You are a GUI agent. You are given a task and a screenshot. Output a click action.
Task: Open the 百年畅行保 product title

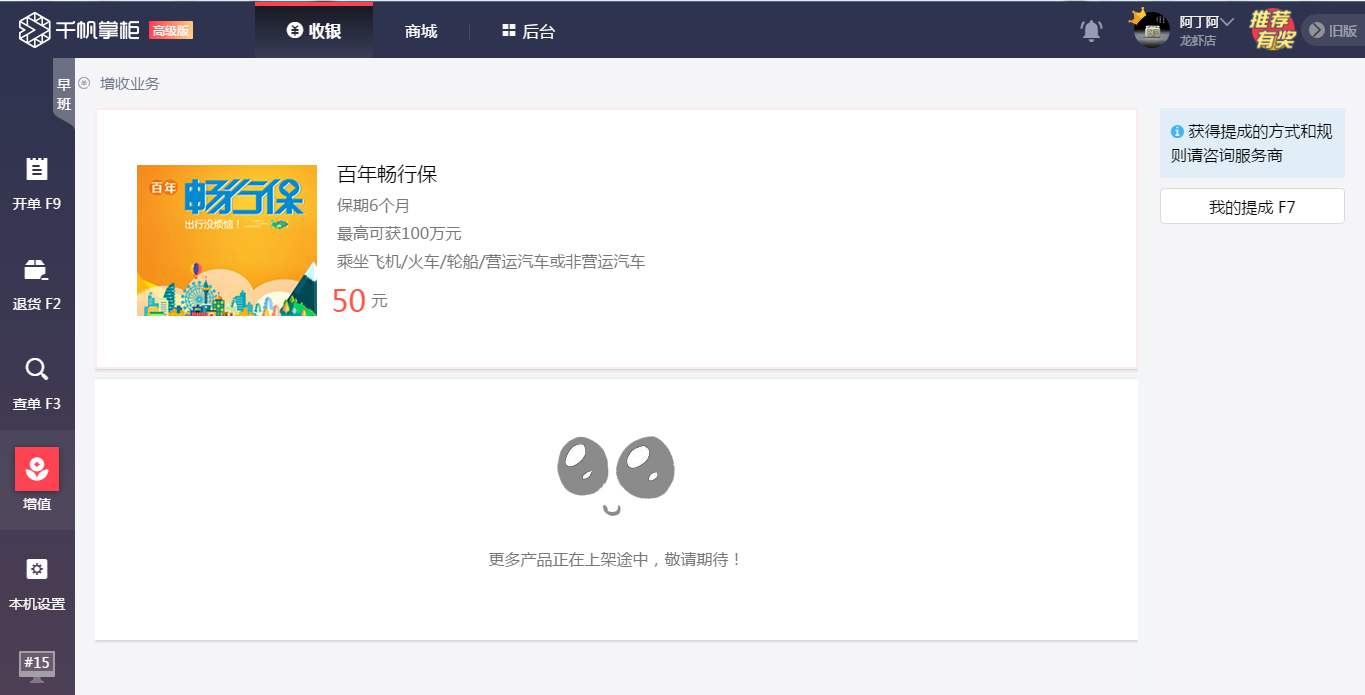pos(386,174)
